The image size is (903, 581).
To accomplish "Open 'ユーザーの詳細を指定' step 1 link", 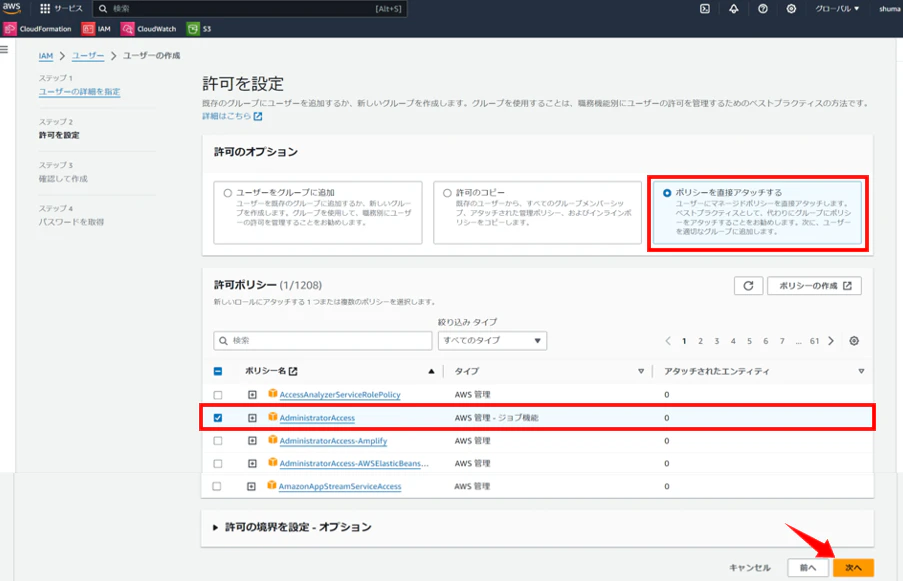I will point(79,92).
